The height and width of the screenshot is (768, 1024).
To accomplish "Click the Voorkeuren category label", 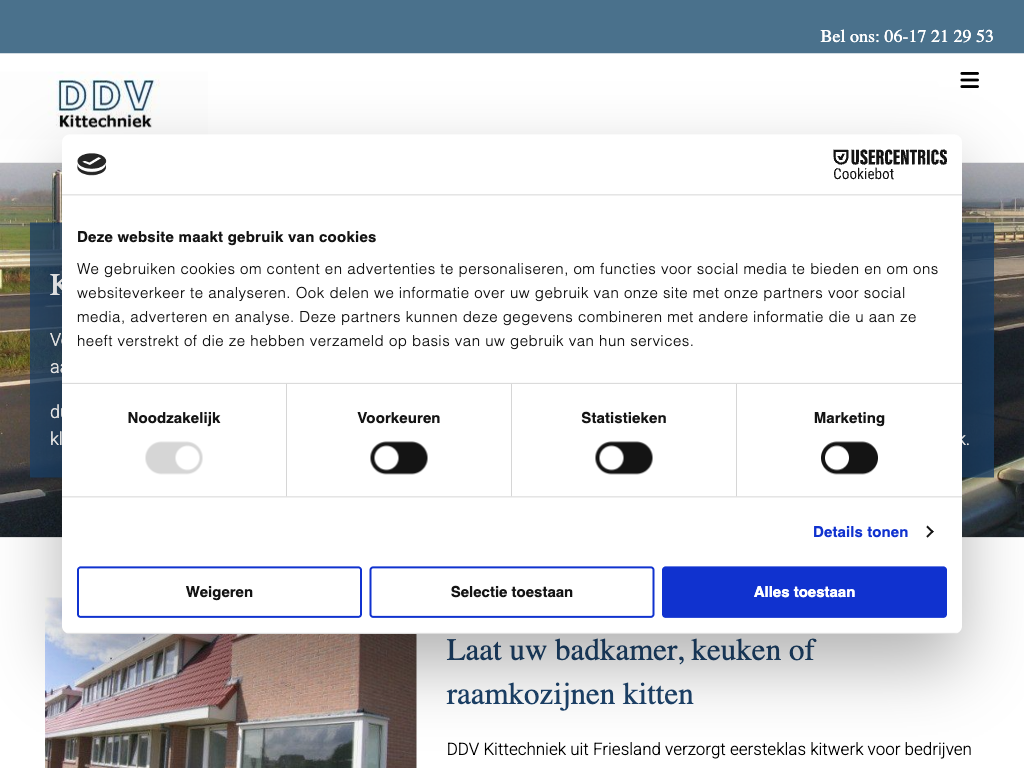I will [399, 418].
